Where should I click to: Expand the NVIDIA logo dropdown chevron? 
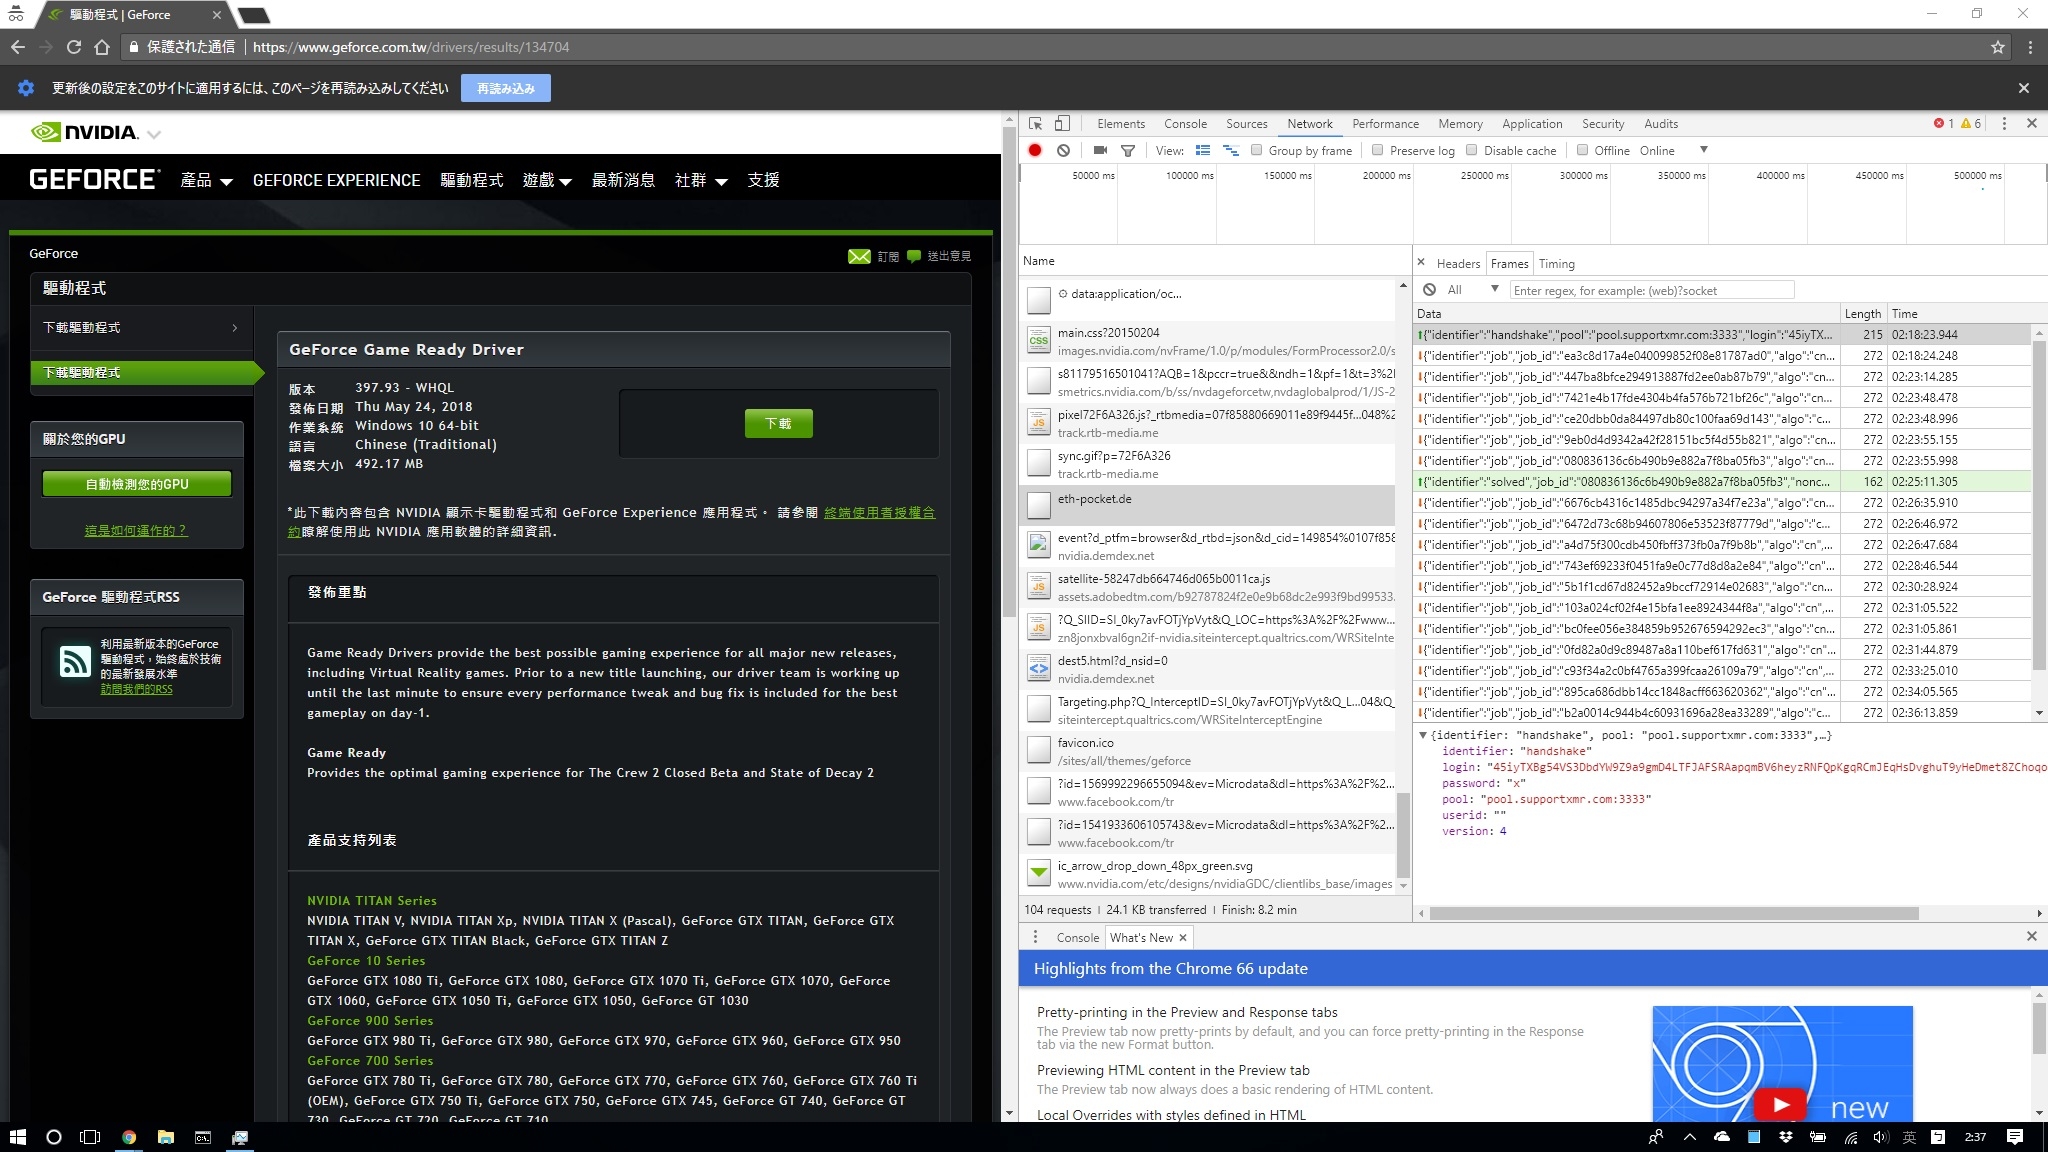[x=154, y=134]
